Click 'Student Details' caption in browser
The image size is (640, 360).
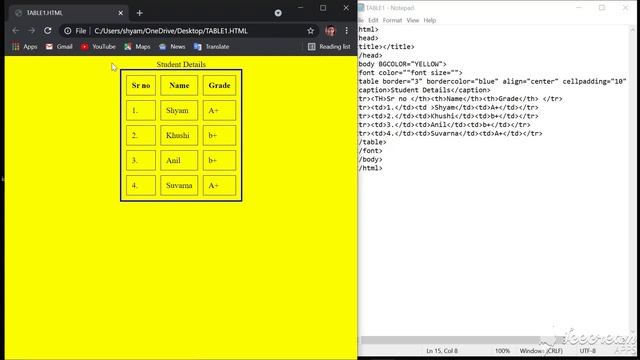(x=181, y=64)
